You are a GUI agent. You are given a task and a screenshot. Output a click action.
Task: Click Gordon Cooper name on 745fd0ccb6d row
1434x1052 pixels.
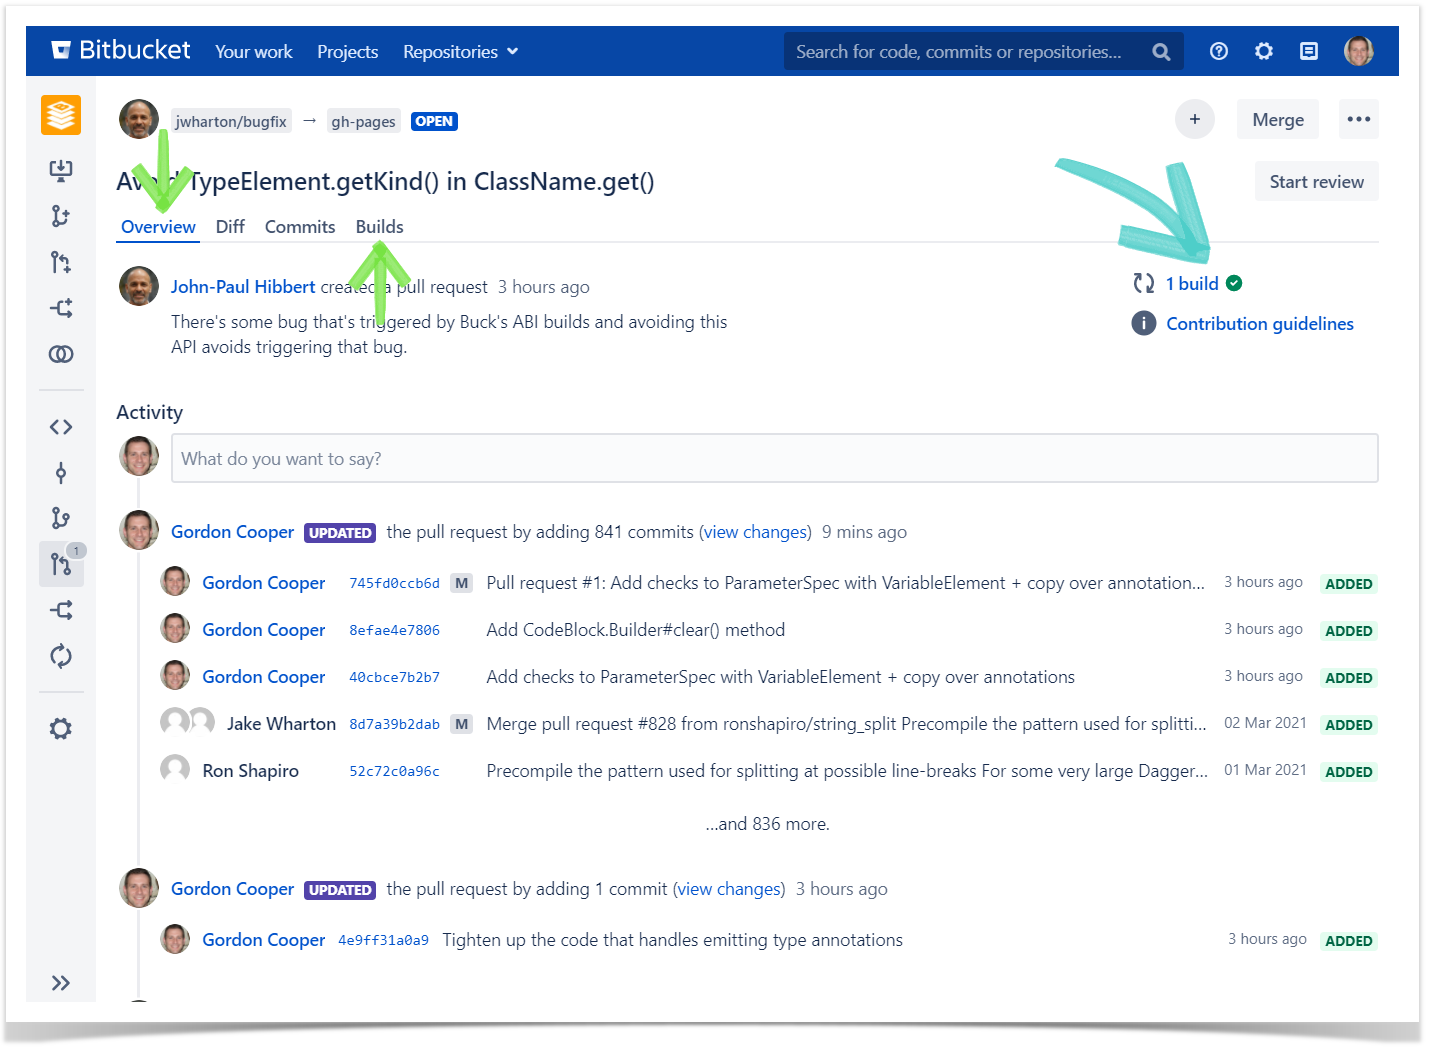coord(264,583)
